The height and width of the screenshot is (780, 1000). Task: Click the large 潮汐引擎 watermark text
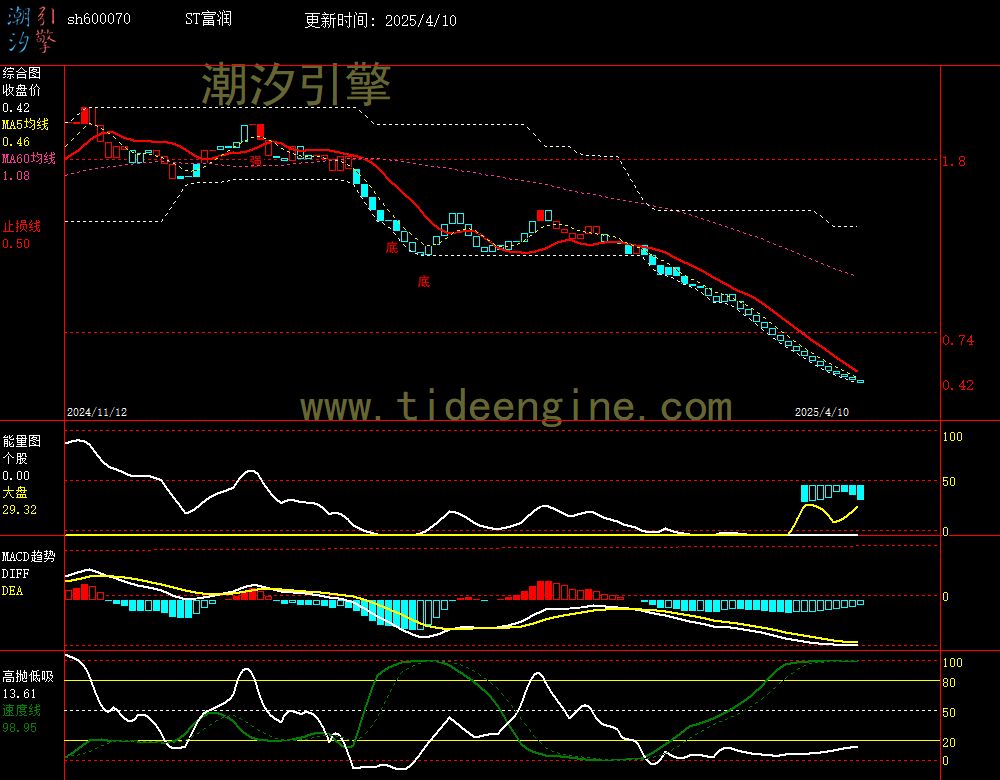(296, 85)
